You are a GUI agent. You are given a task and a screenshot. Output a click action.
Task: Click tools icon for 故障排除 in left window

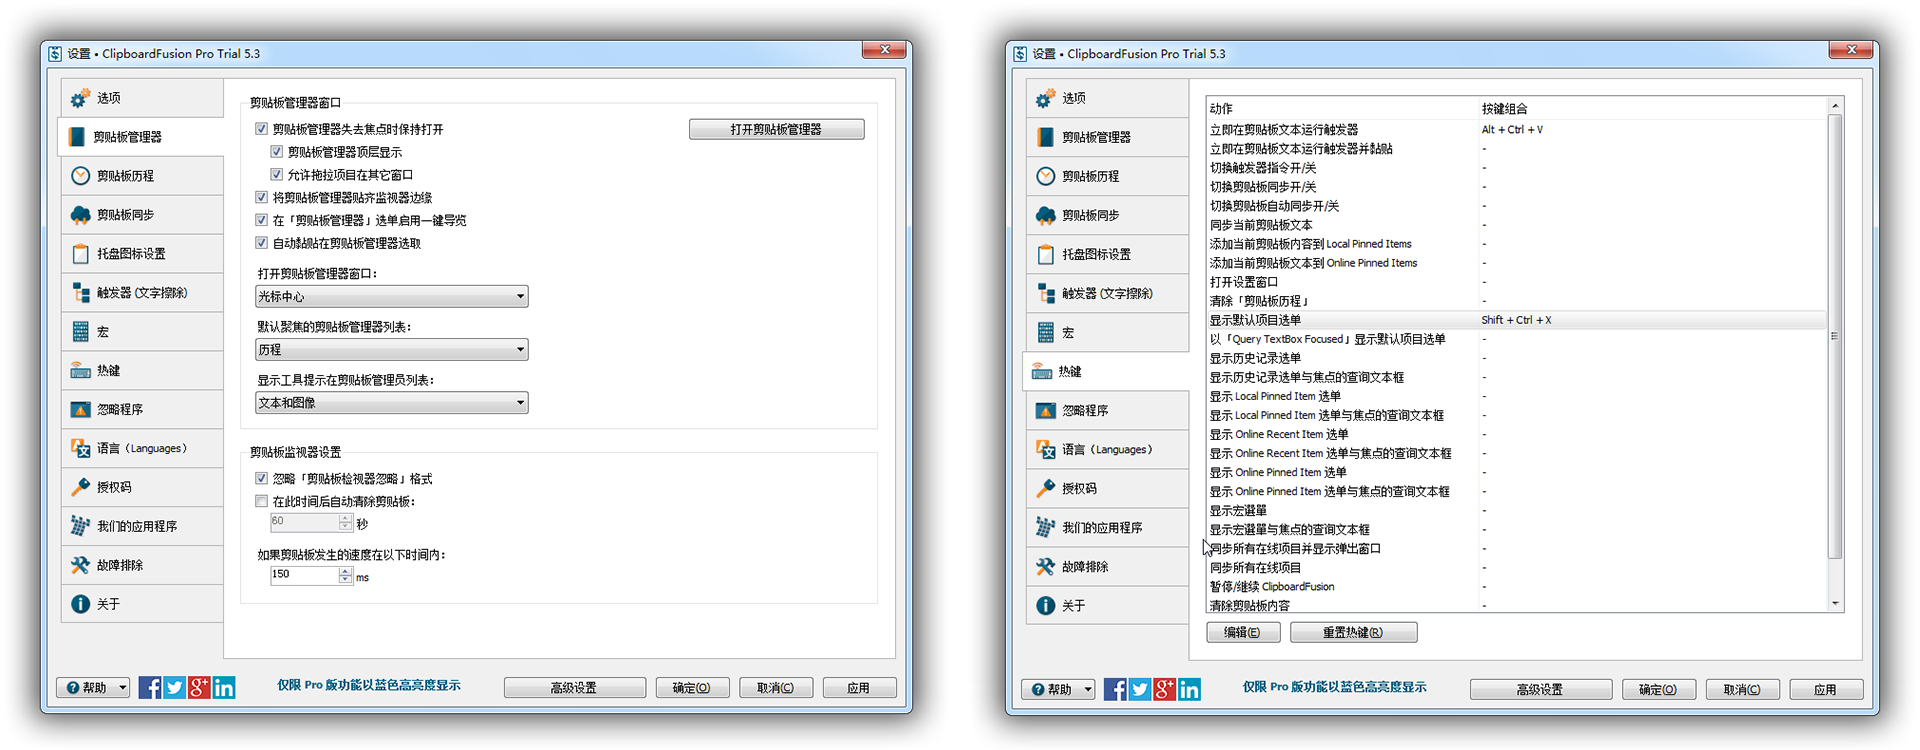tap(80, 565)
